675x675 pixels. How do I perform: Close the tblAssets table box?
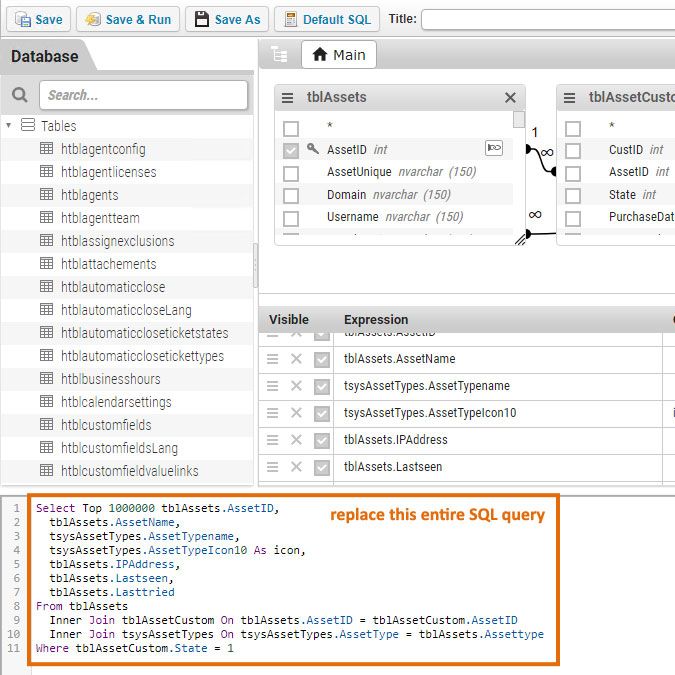tap(511, 98)
